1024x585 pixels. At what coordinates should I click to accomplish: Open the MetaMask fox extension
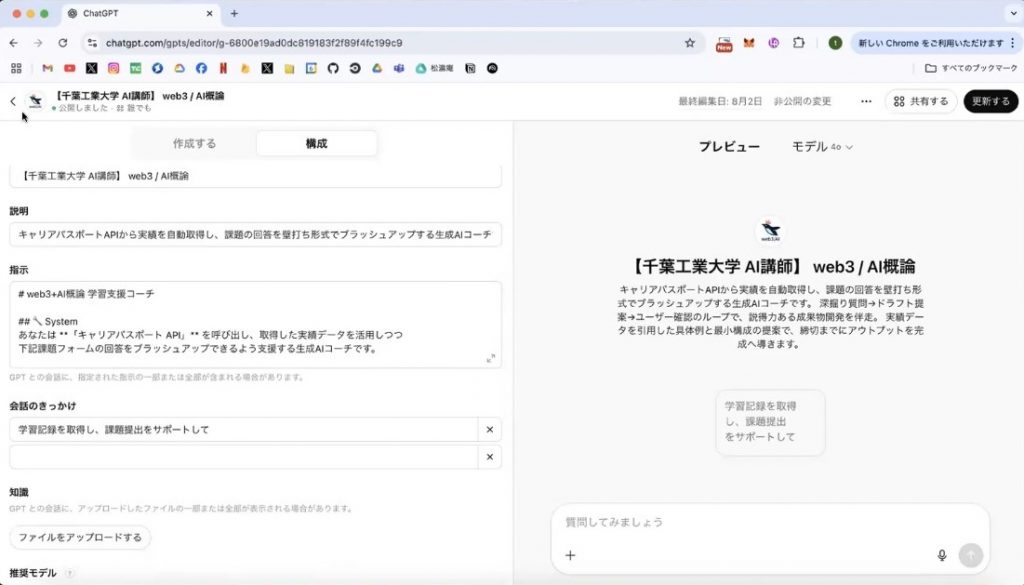pyautogui.click(x=749, y=43)
